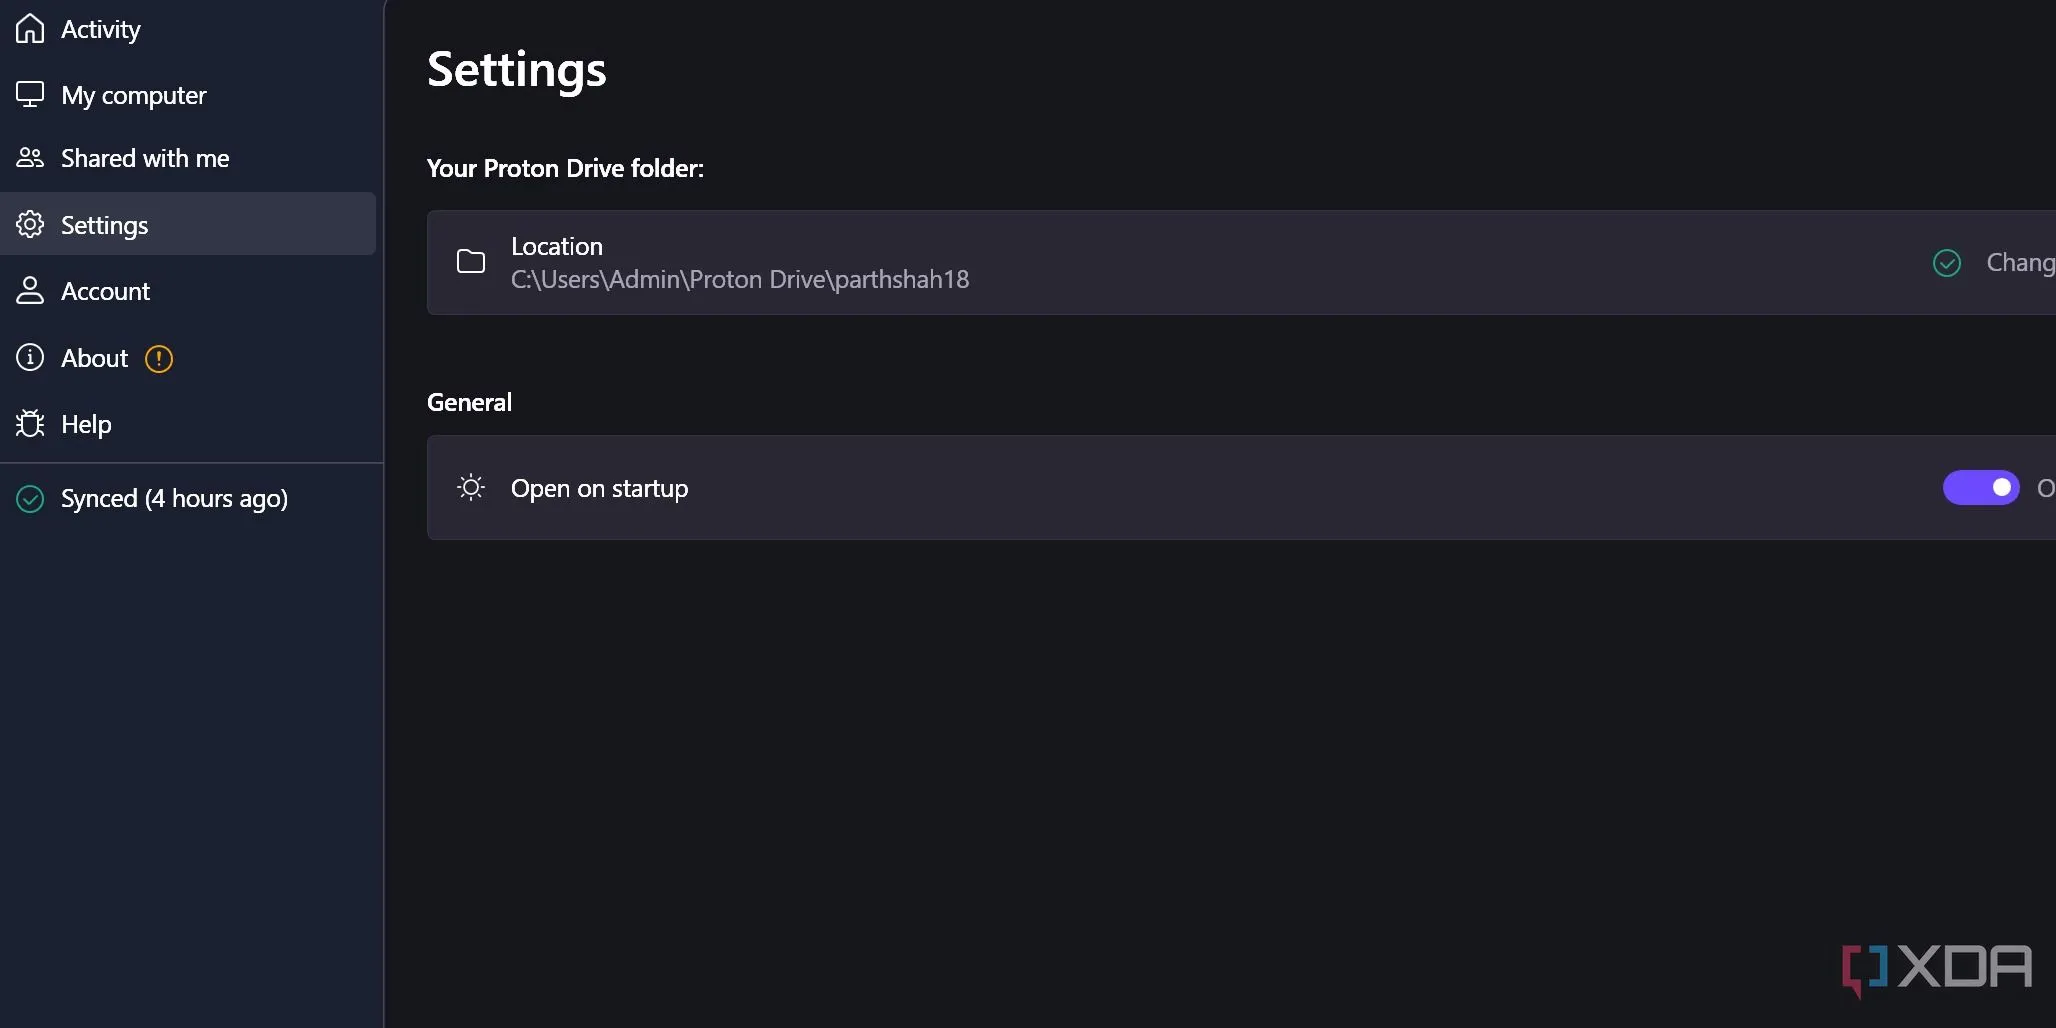Open the Shared with me label
The width and height of the screenshot is (2056, 1028).
pyautogui.click(x=145, y=158)
